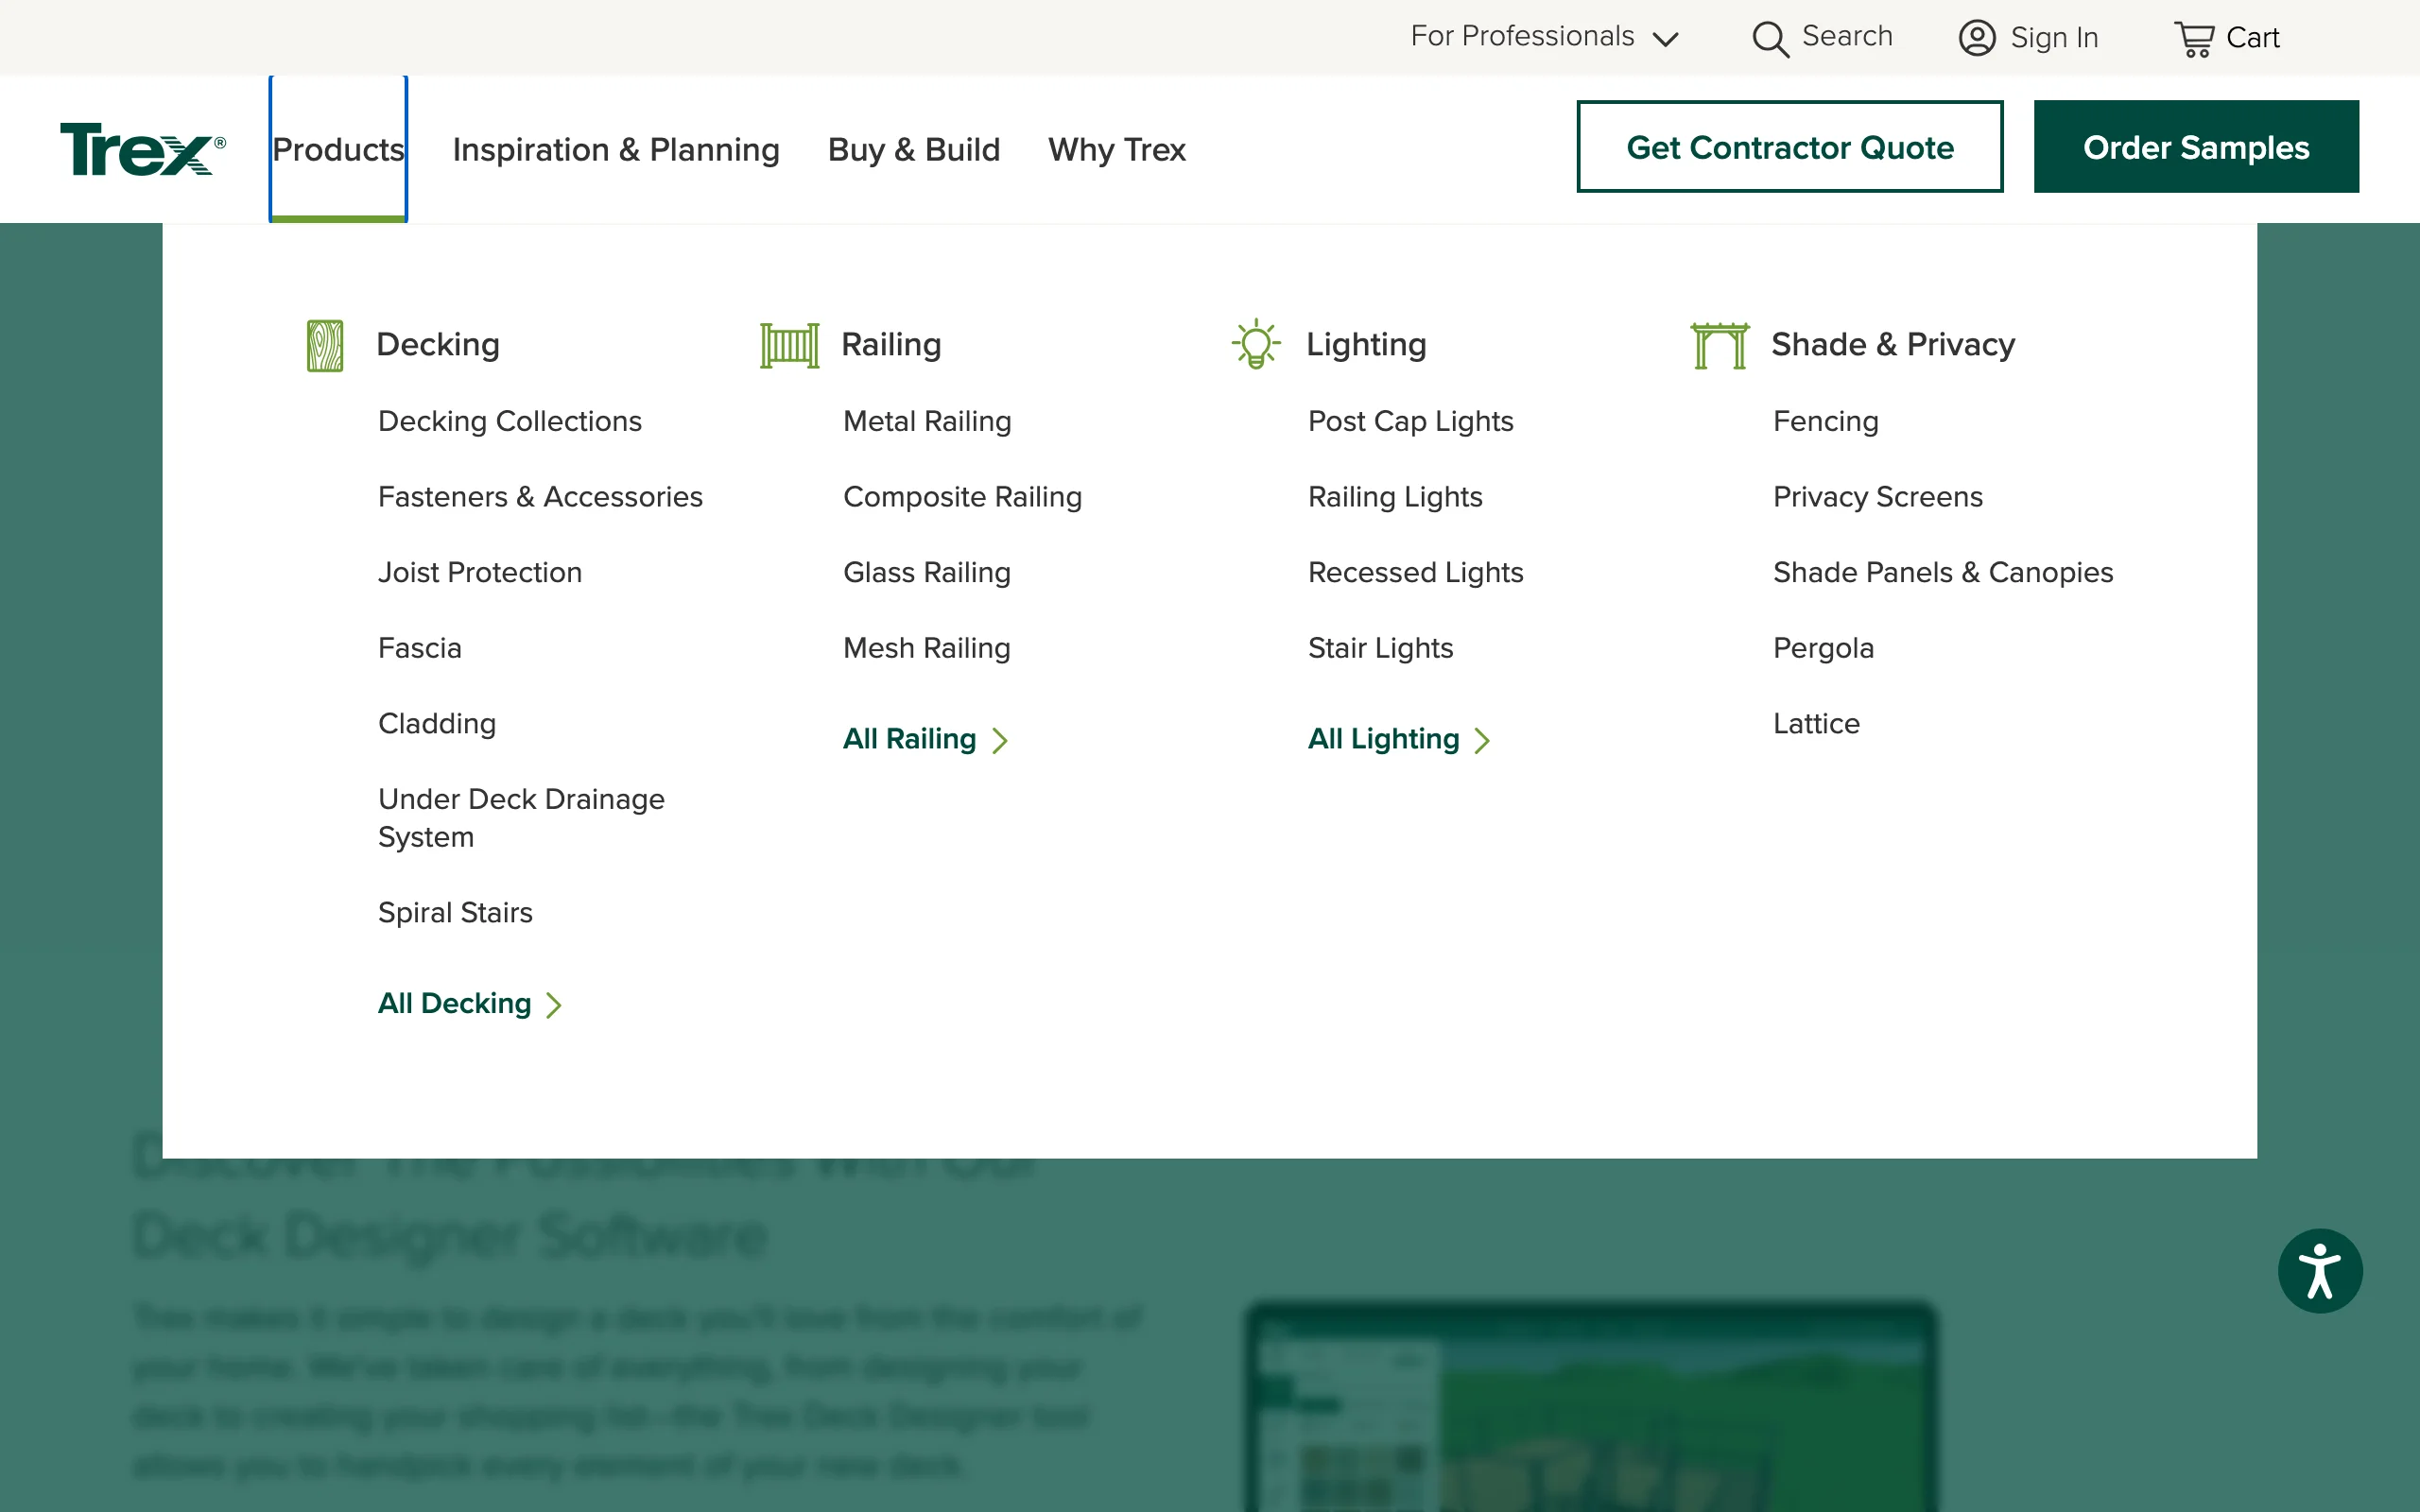Screen dimensions: 2420x1512
Task: Select the Decking category heading
Action: point(438,345)
